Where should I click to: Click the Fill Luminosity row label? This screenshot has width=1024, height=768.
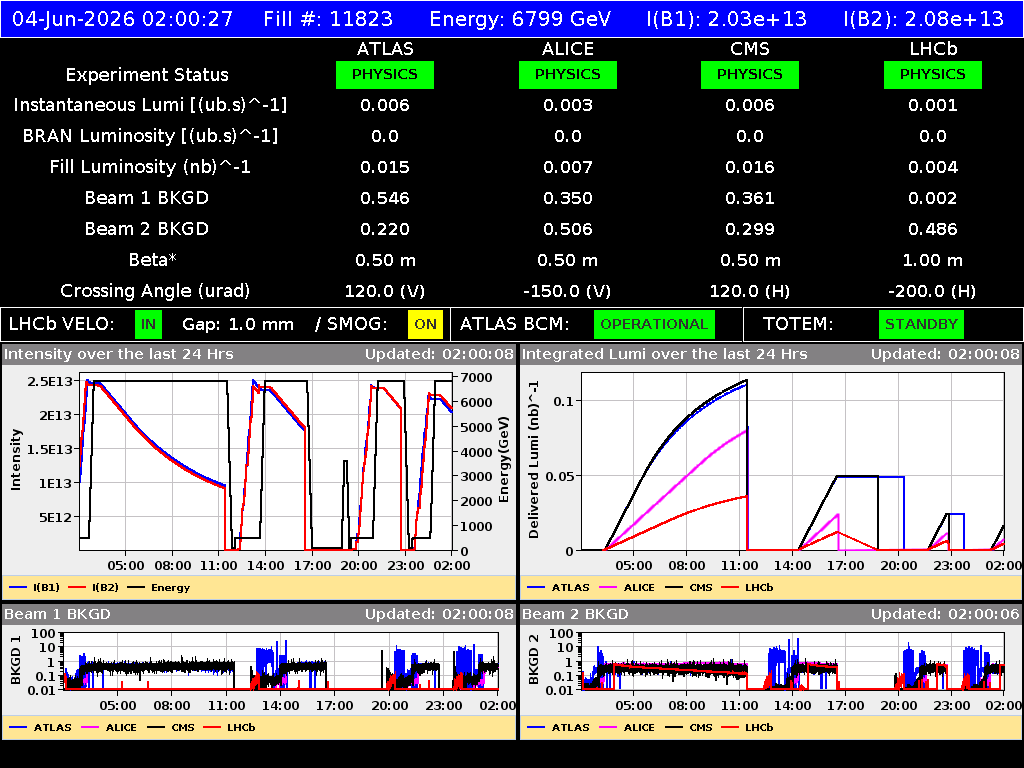tap(150, 167)
